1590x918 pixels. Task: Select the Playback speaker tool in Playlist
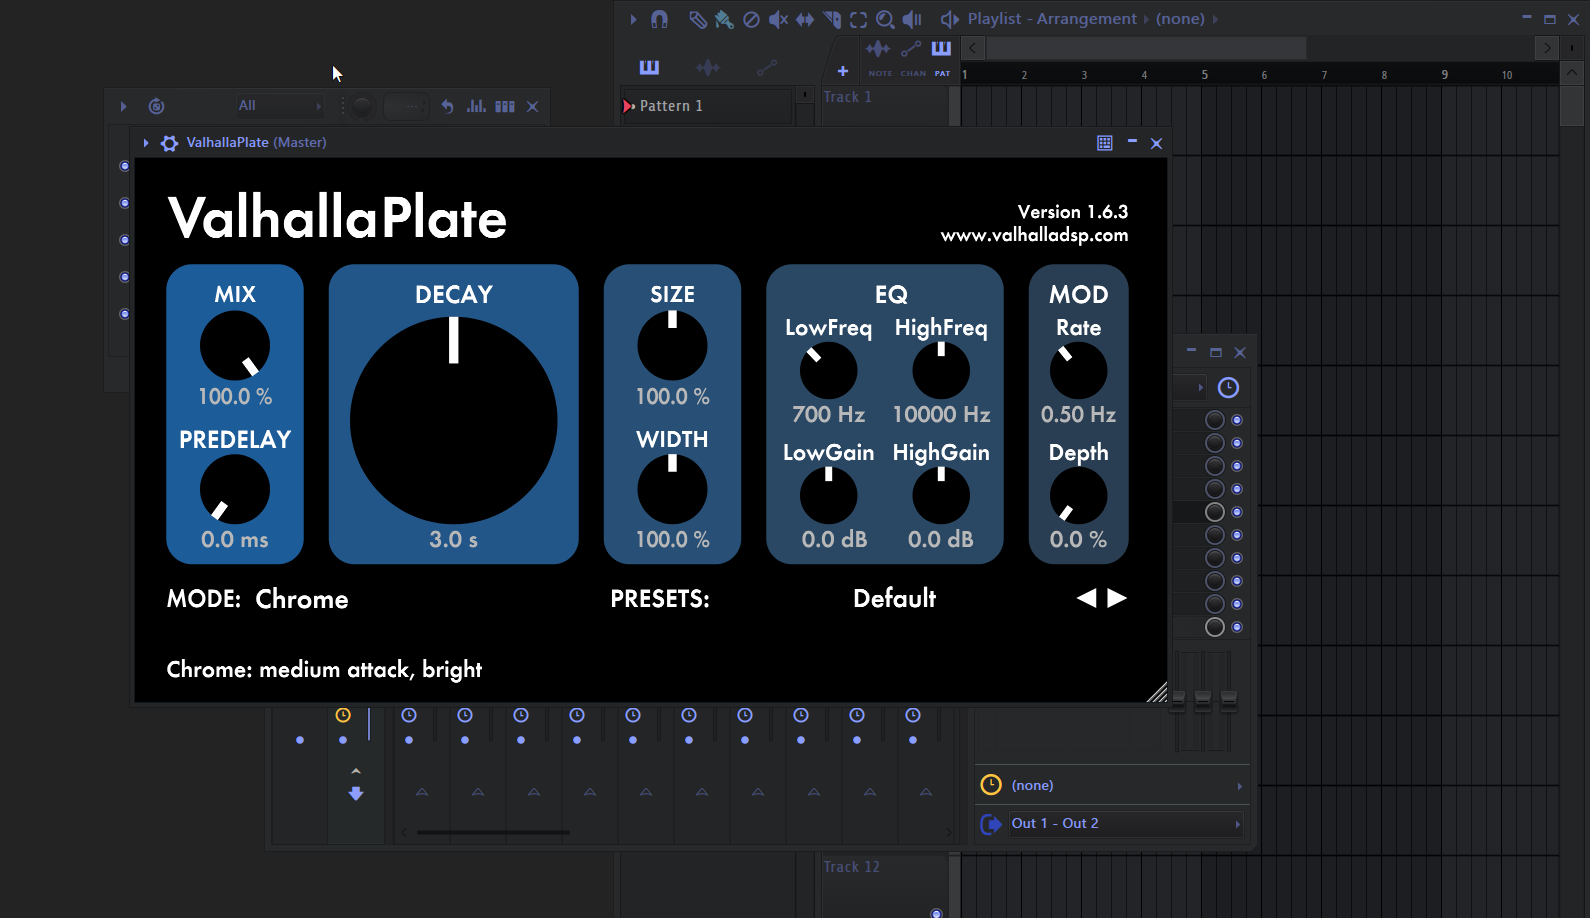point(912,19)
